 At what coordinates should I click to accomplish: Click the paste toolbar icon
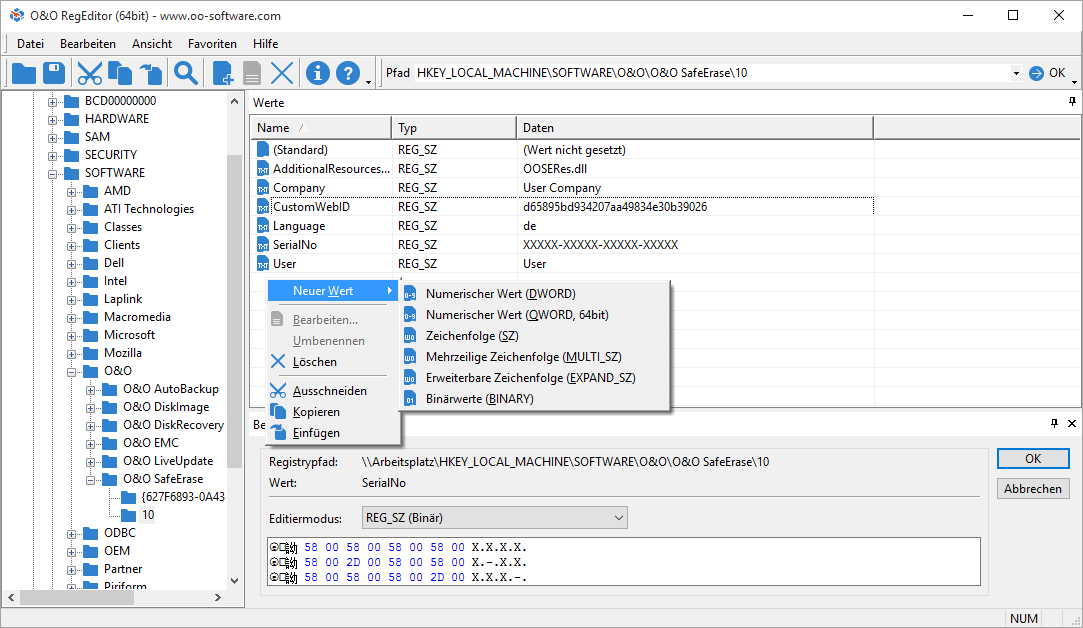[x=151, y=73]
